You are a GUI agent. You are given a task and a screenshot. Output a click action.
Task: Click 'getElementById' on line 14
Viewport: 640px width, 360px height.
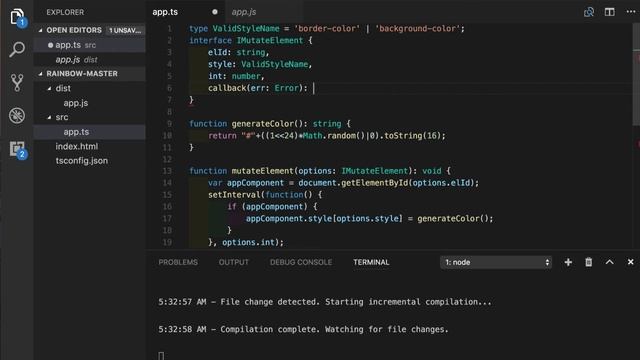pyautogui.click(x=375, y=183)
